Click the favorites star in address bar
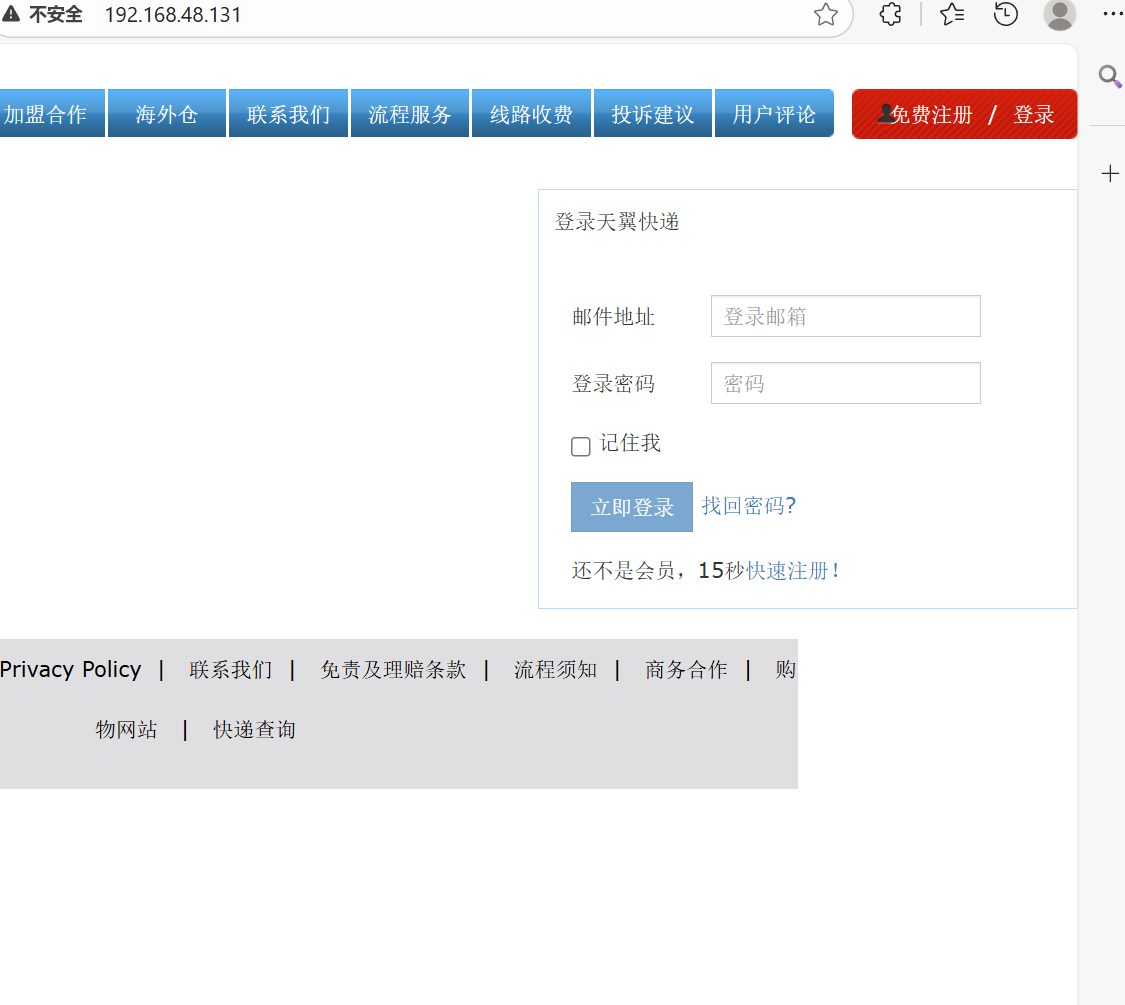Viewport: 1125px width, 1005px height. pyautogui.click(x=826, y=14)
